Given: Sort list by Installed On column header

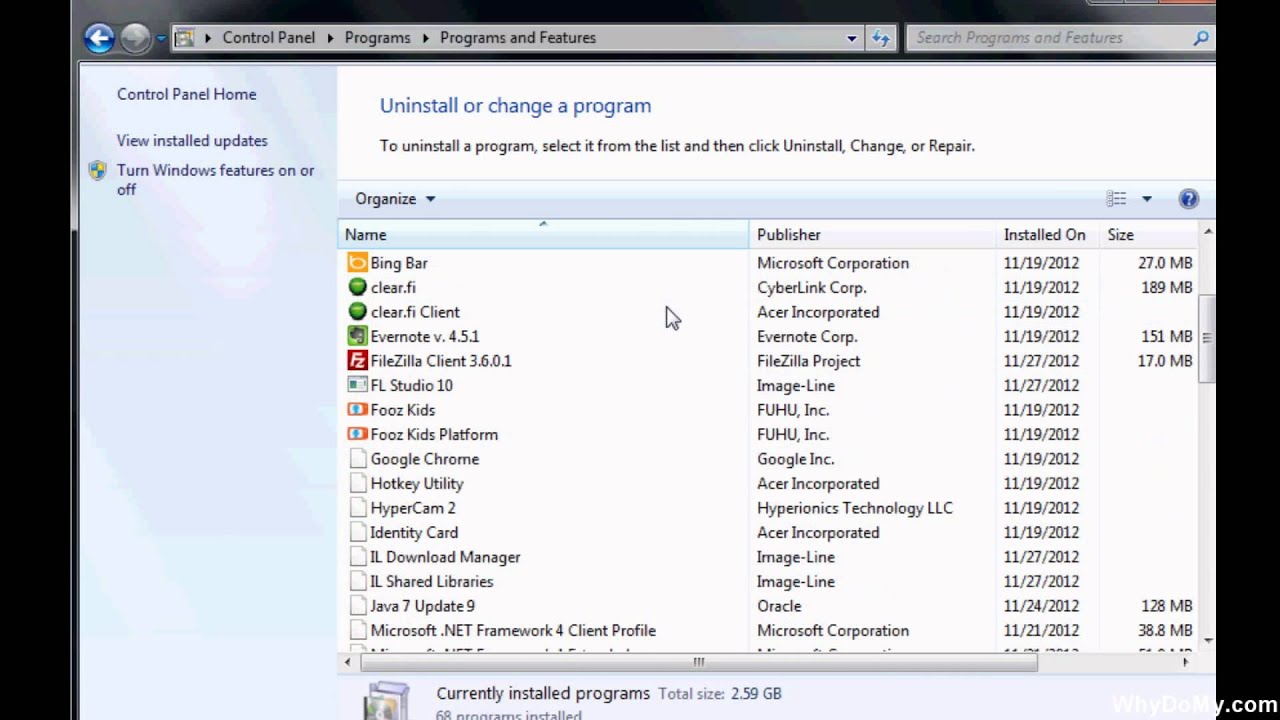Looking at the screenshot, I should tap(1047, 235).
